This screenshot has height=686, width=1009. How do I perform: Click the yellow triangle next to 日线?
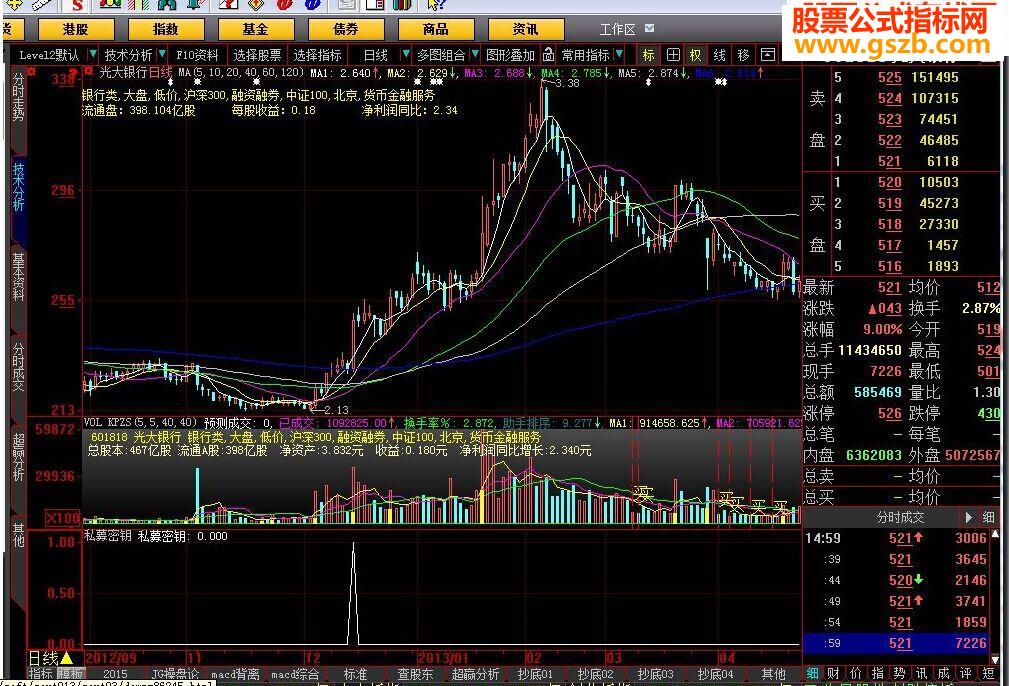[x=66, y=658]
